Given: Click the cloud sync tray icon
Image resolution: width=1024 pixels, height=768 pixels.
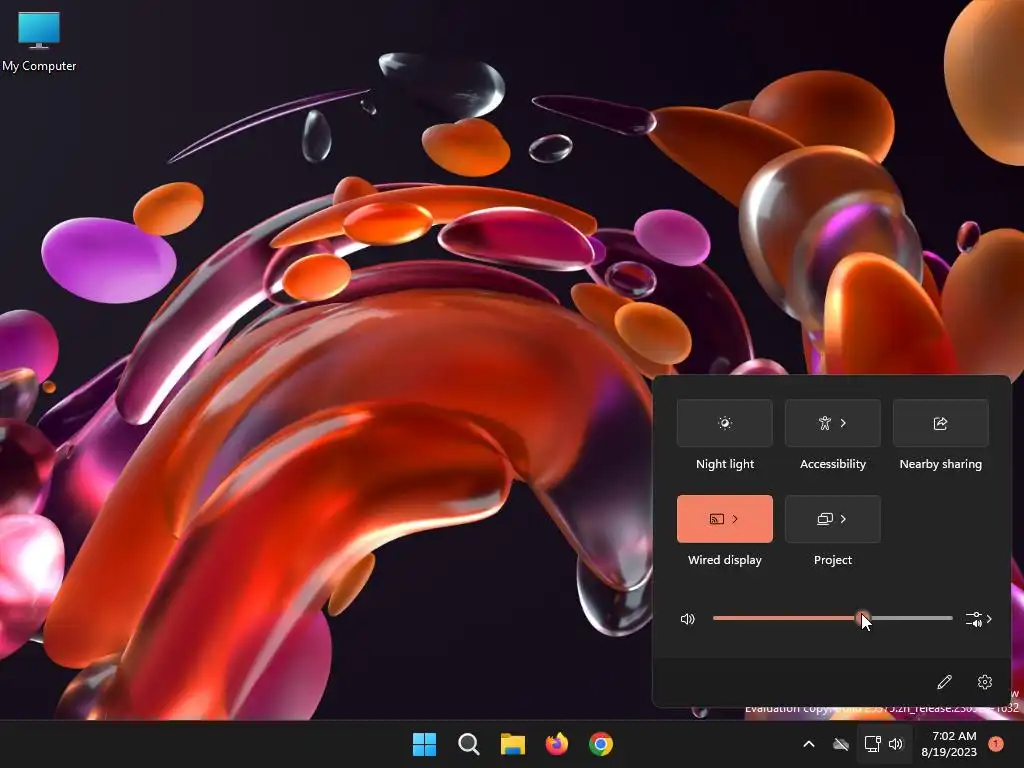Looking at the screenshot, I should coord(840,744).
